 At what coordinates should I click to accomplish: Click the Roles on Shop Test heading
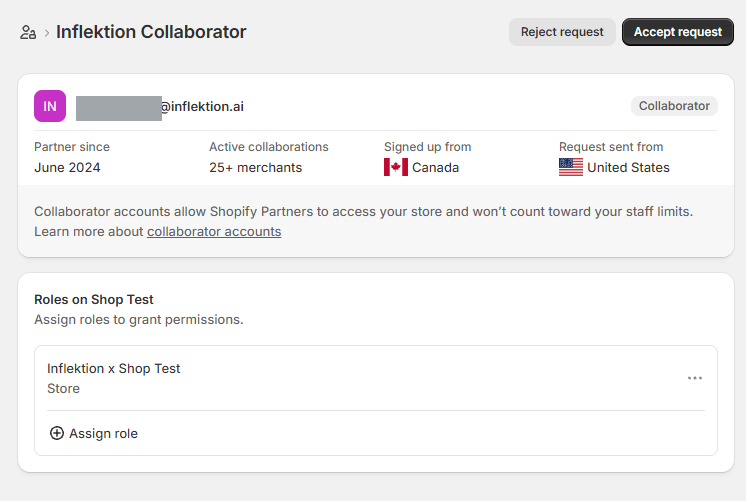tap(94, 300)
